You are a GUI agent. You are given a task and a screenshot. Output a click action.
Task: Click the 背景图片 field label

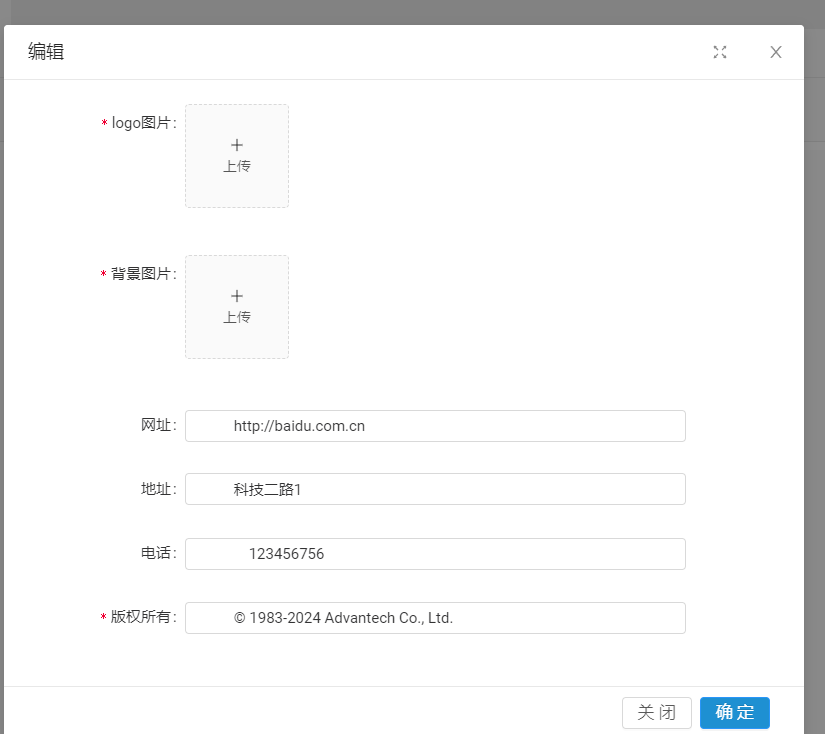pyautogui.click(x=143, y=274)
